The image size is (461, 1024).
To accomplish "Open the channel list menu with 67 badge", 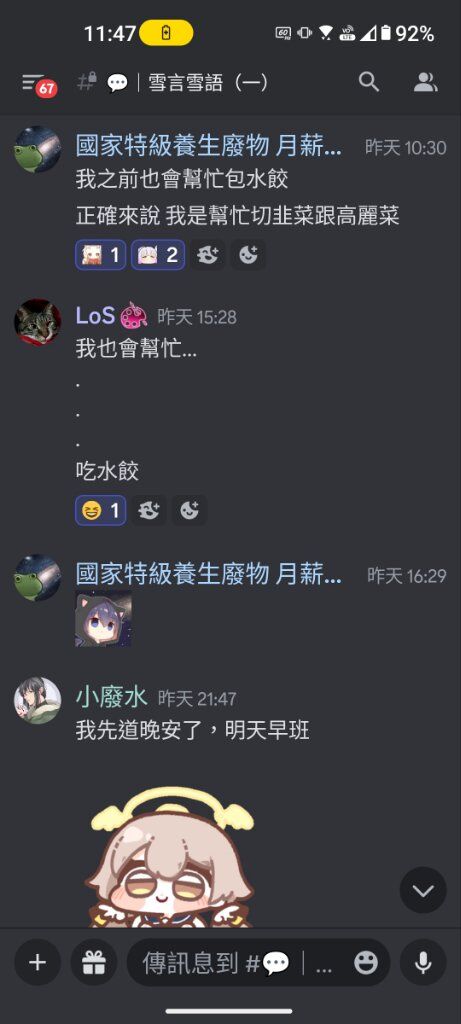I will coord(39,84).
